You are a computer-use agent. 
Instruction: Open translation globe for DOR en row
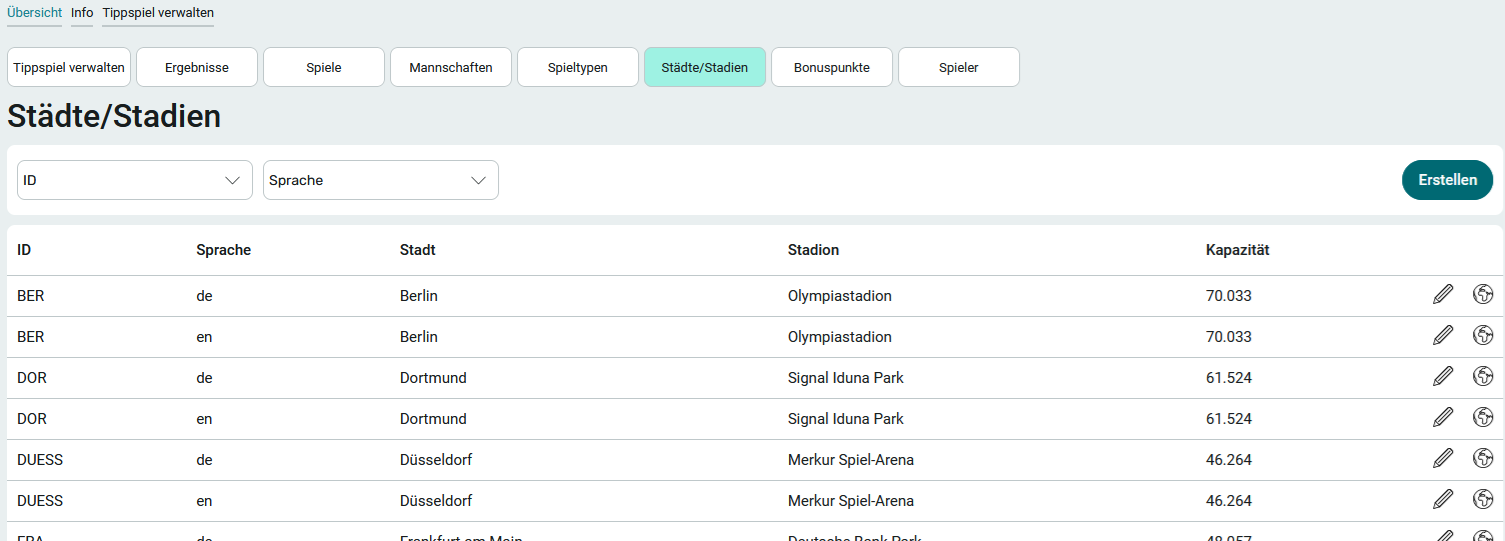(x=1483, y=417)
